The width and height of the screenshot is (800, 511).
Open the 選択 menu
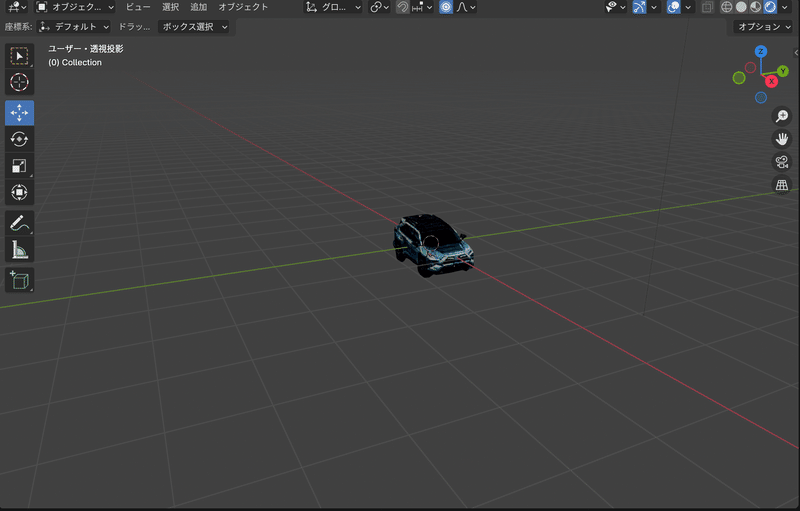pos(170,7)
